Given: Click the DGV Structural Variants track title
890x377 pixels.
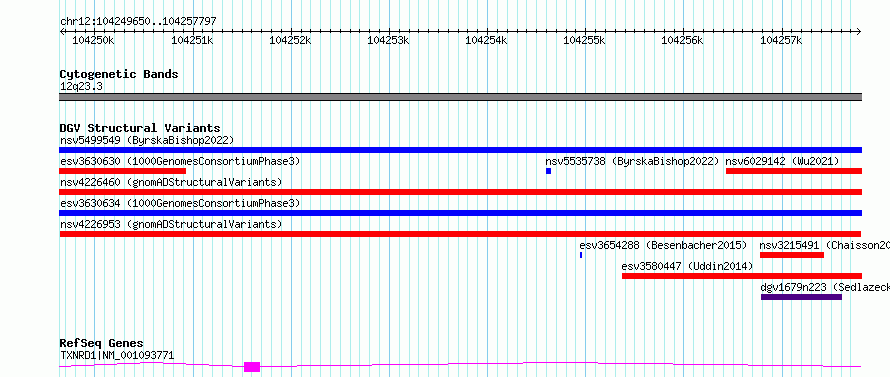Looking at the screenshot, I should [x=140, y=128].
